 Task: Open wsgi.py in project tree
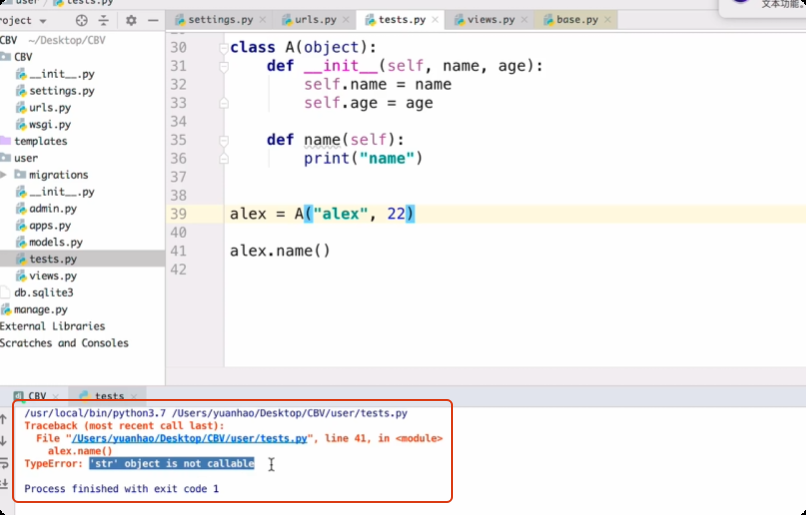click(x=49, y=125)
